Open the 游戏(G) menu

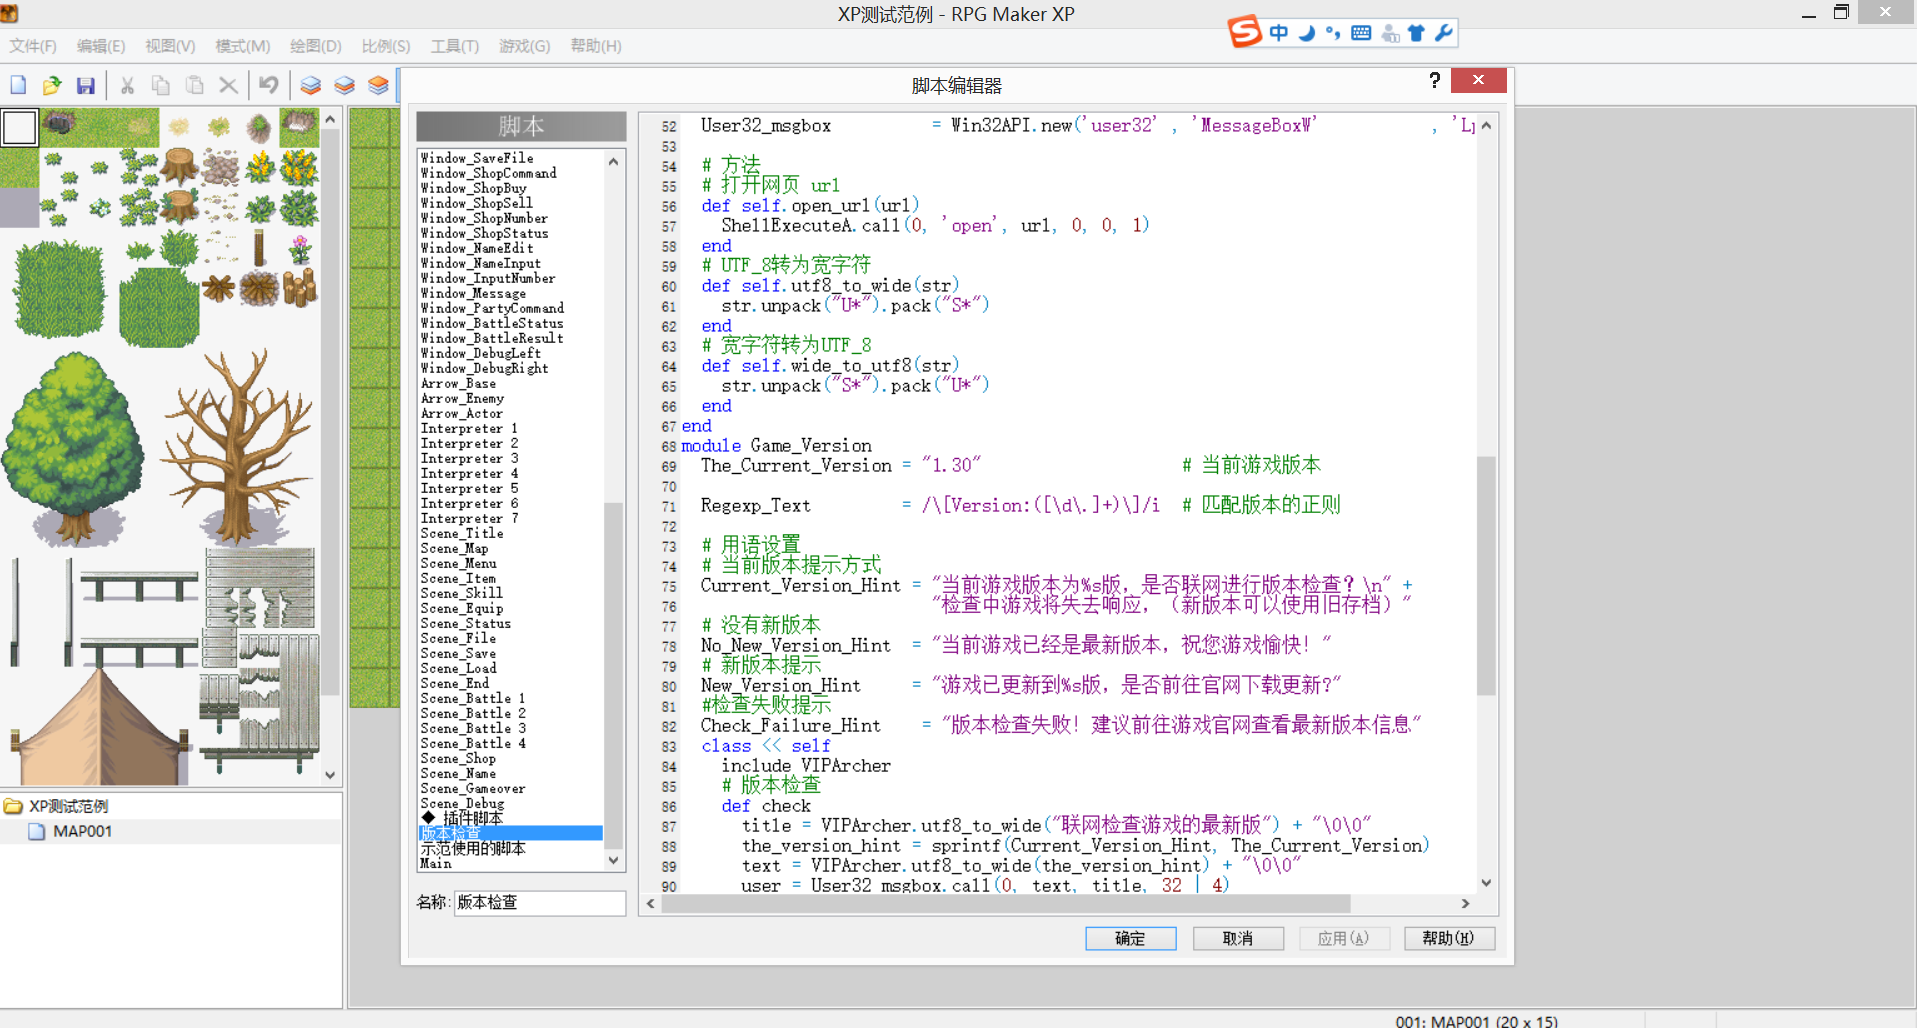coord(525,46)
